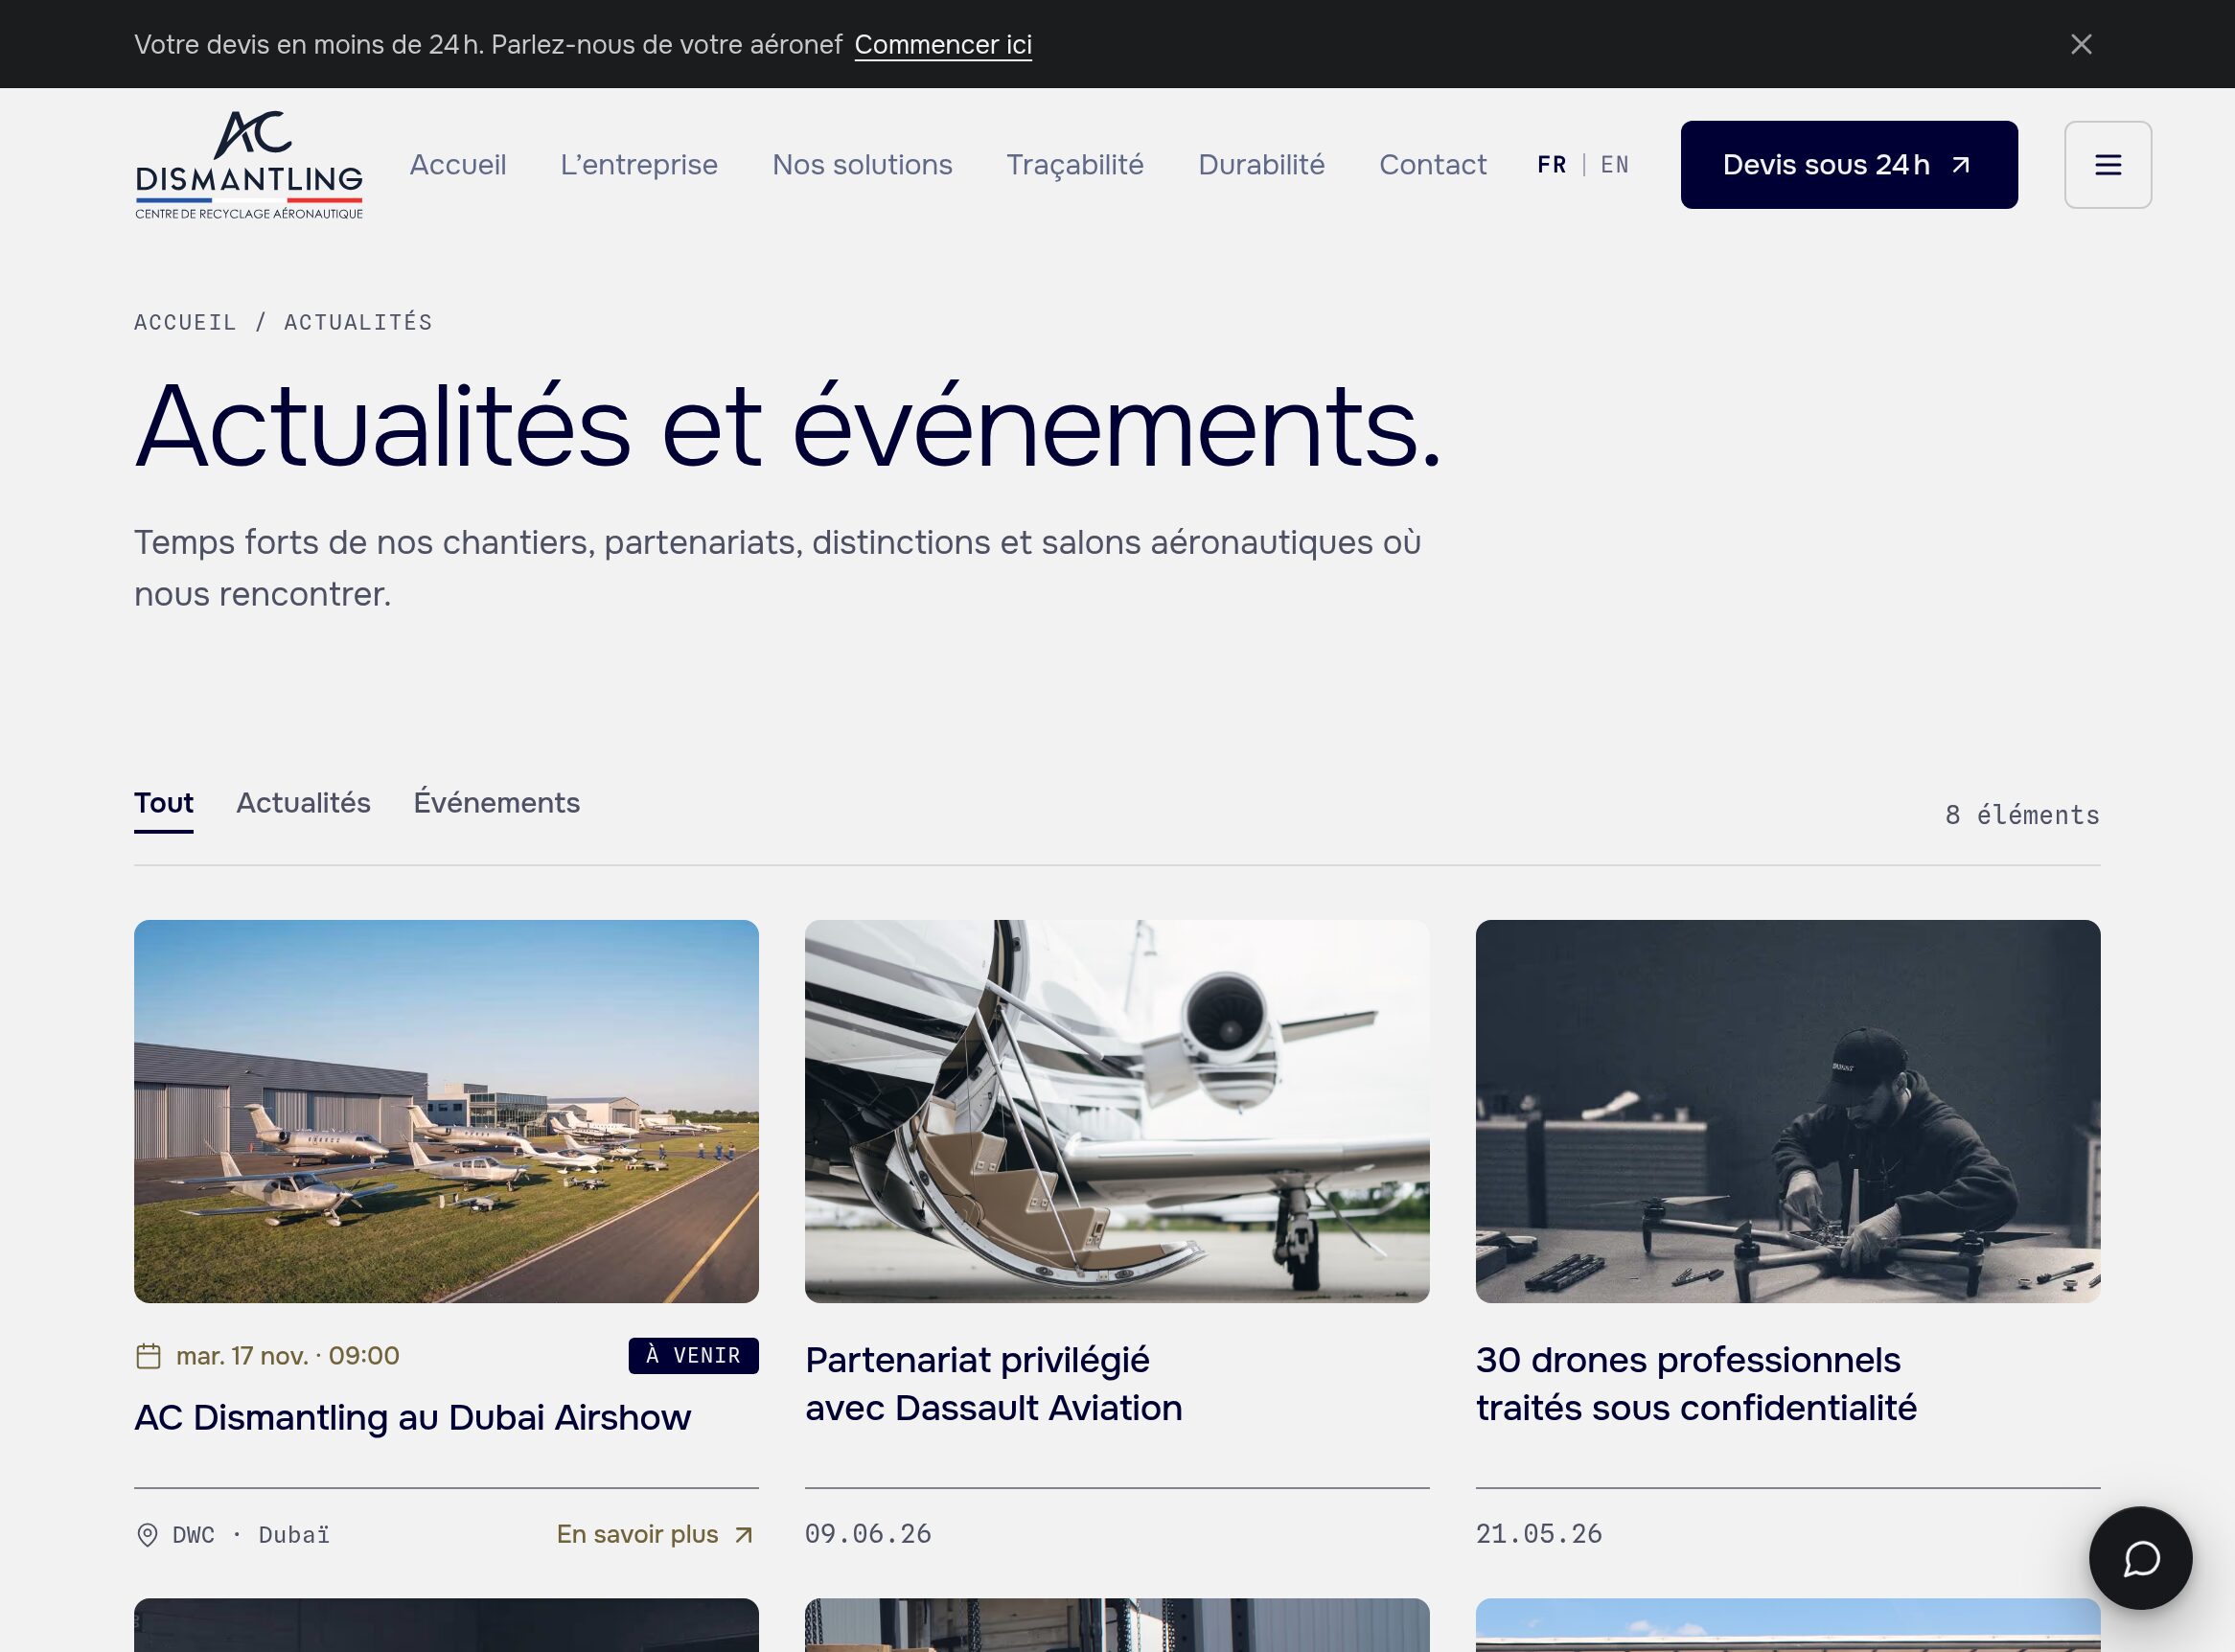Switch language to EN
The height and width of the screenshot is (1652, 2235).
pos(1615,165)
